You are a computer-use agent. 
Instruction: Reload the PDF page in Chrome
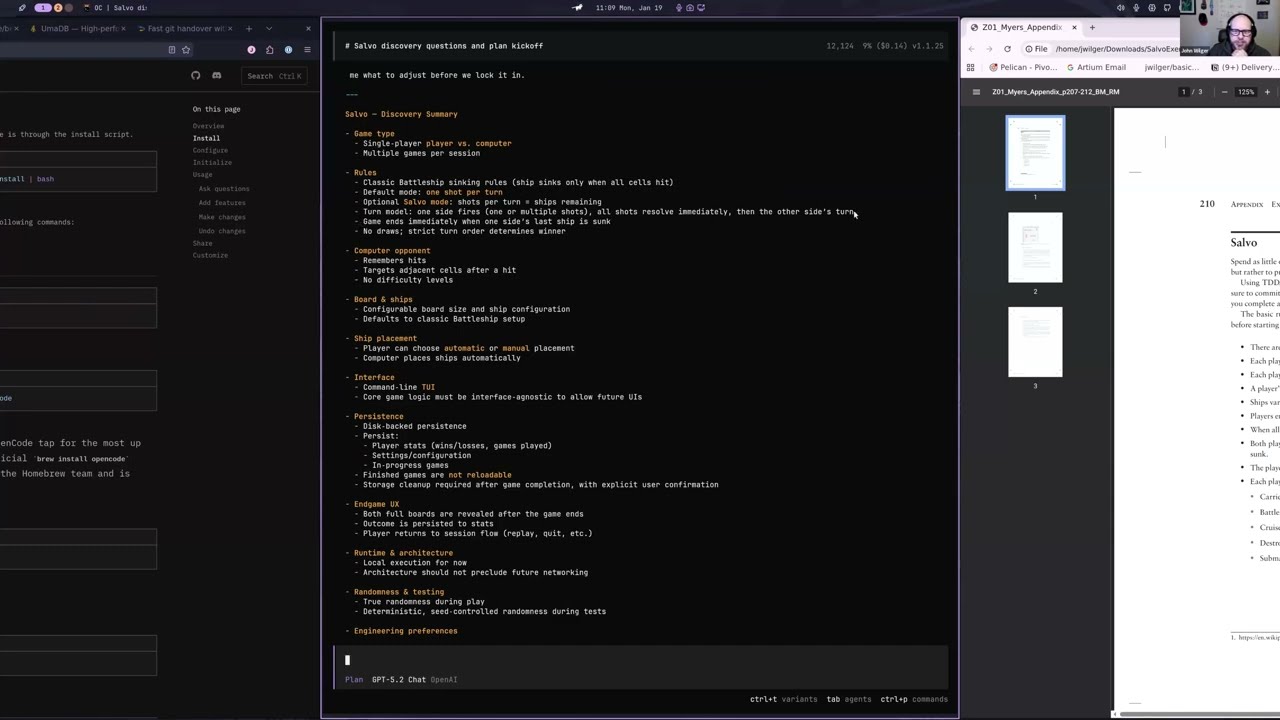[x=1007, y=49]
